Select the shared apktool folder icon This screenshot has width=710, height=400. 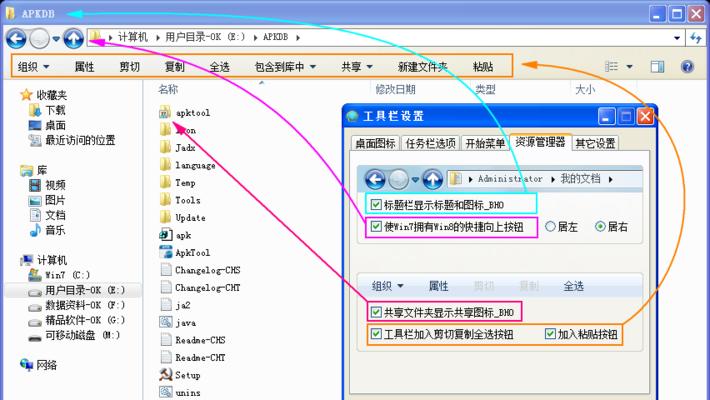click(x=165, y=112)
